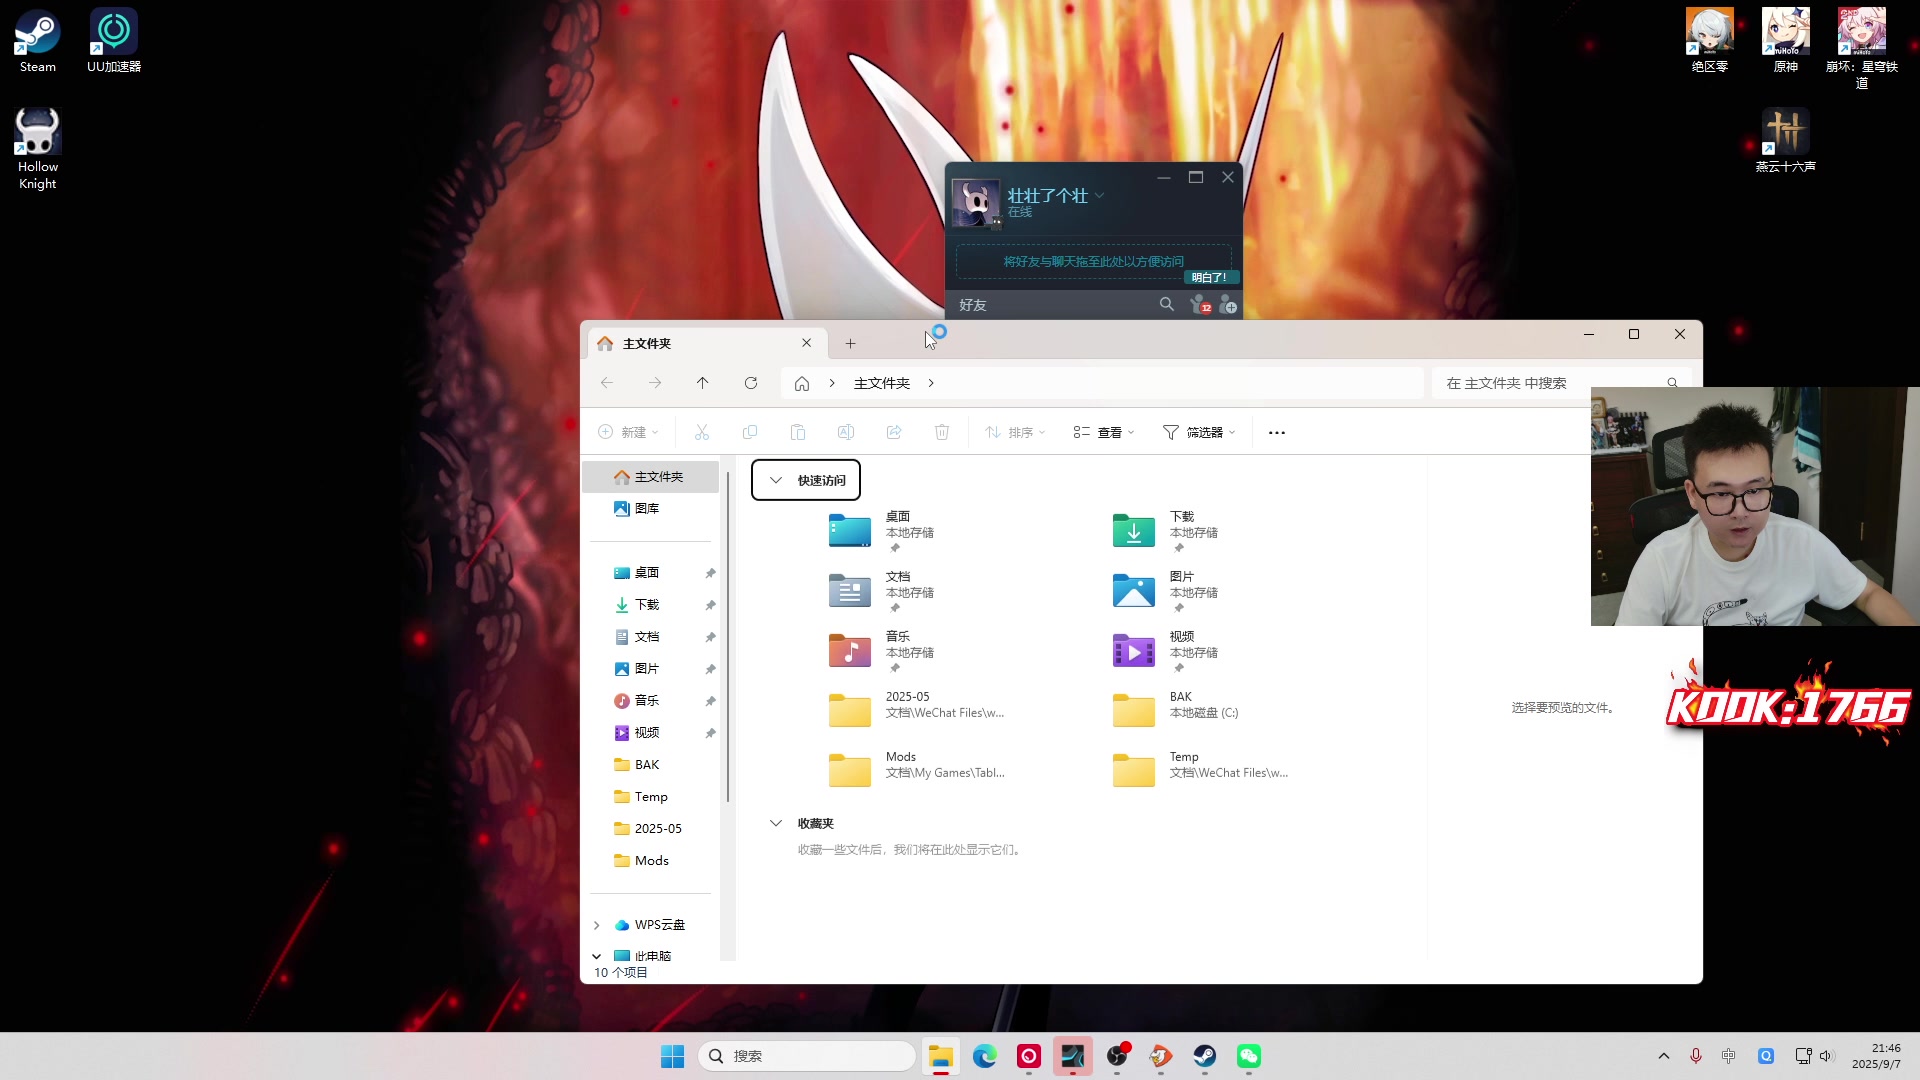Image resolution: width=1920 pixels, height=1080 pixels.
Task: Select 下载 in the navigation sidebar
Action: point(650,605)
